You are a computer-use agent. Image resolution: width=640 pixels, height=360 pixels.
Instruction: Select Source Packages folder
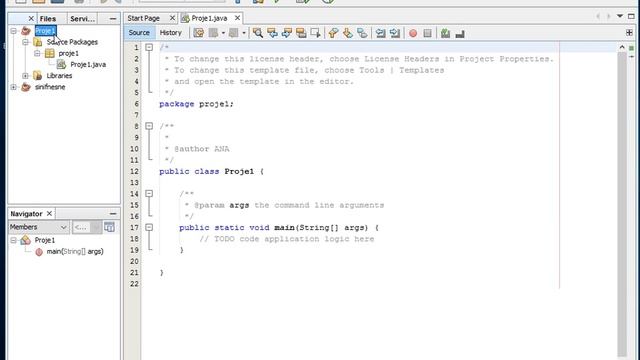pyautogui.click(x=72, y=42)
